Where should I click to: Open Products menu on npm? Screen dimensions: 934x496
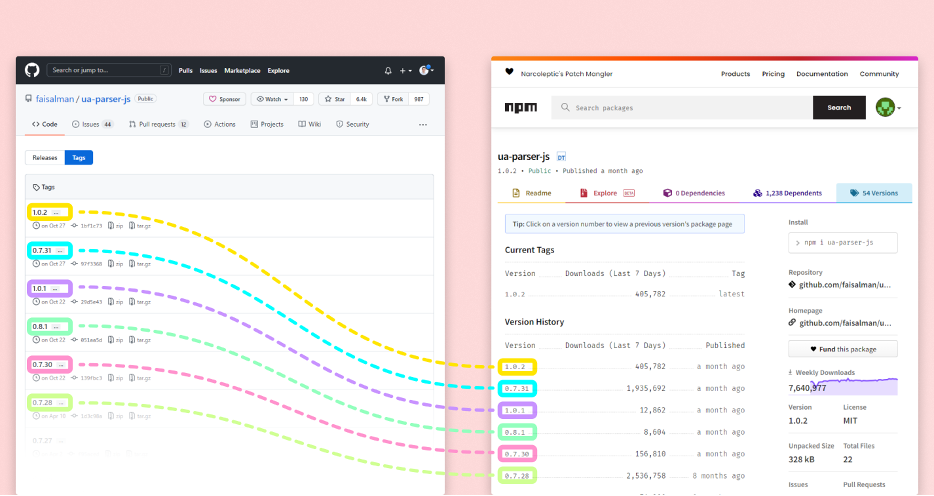[736, 74]
